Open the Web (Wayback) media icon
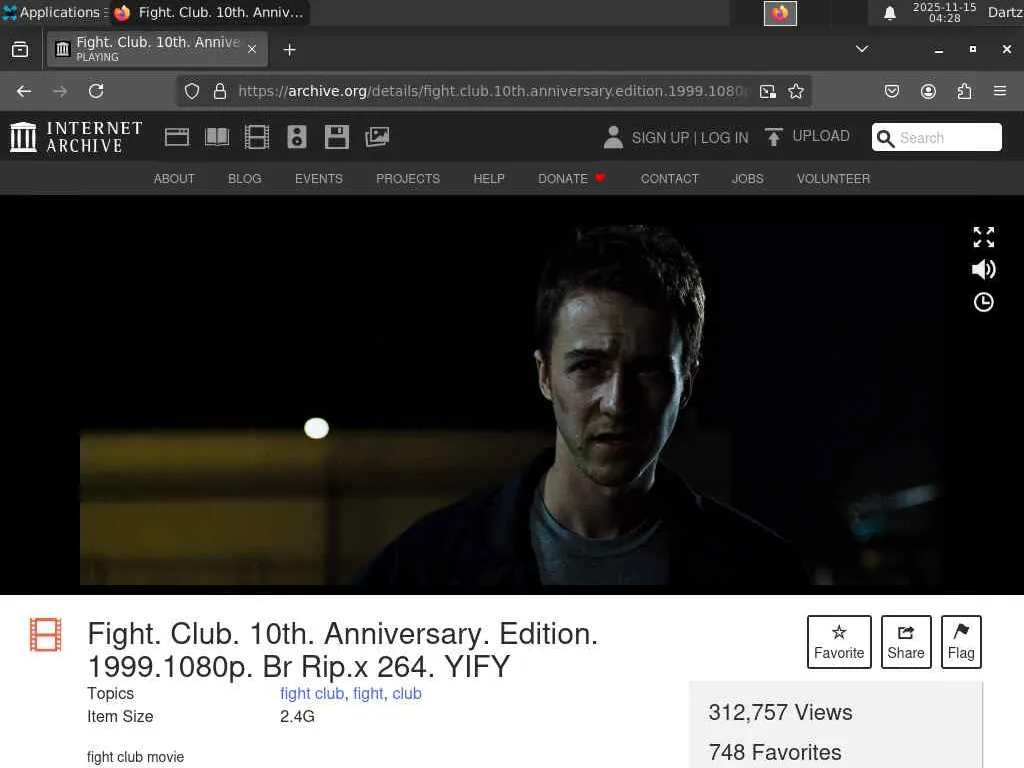The height and width of the screenshot is (768, 1024). 177,137
